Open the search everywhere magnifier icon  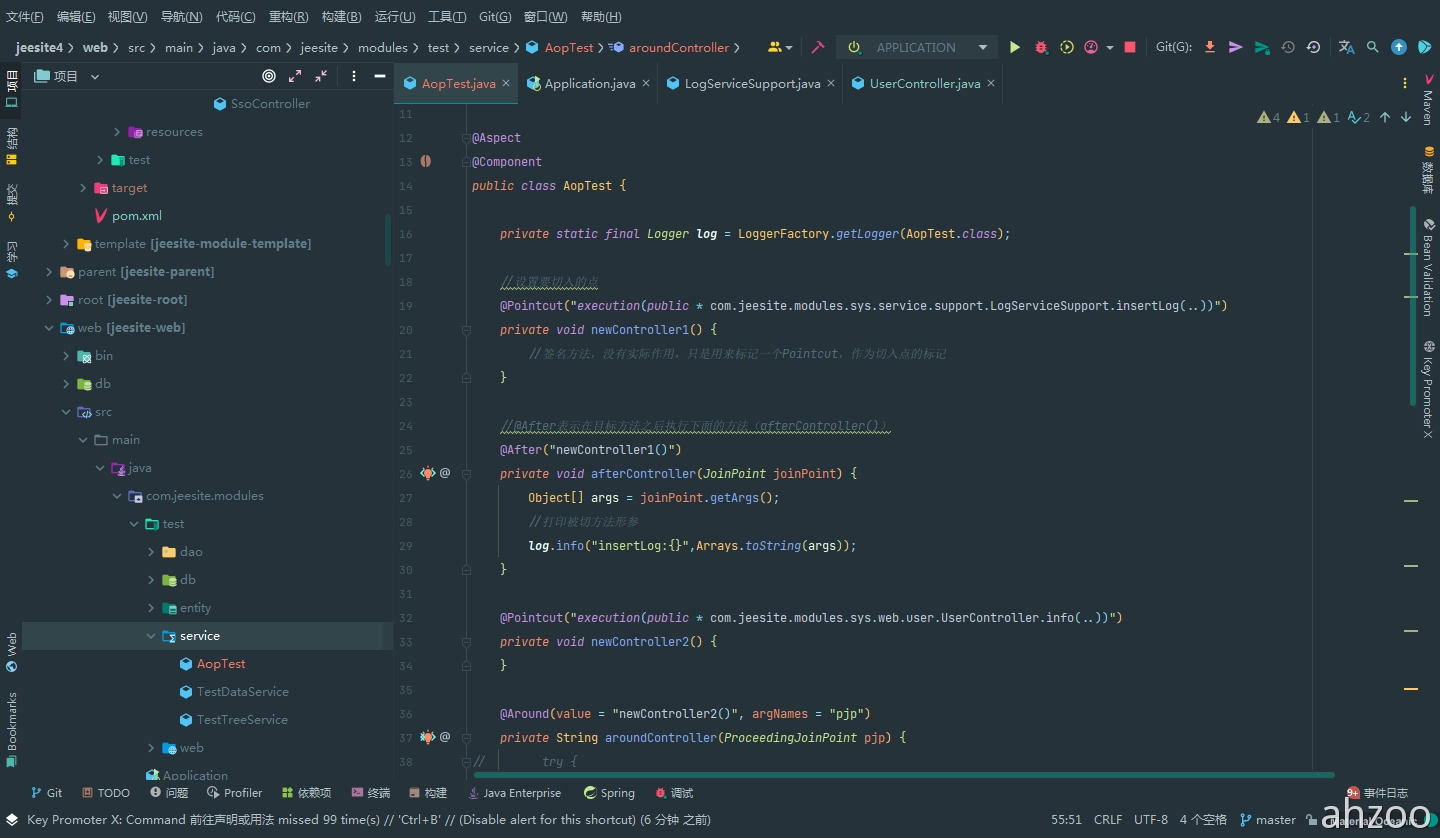pyautogui.click(x=1372, y=47)
